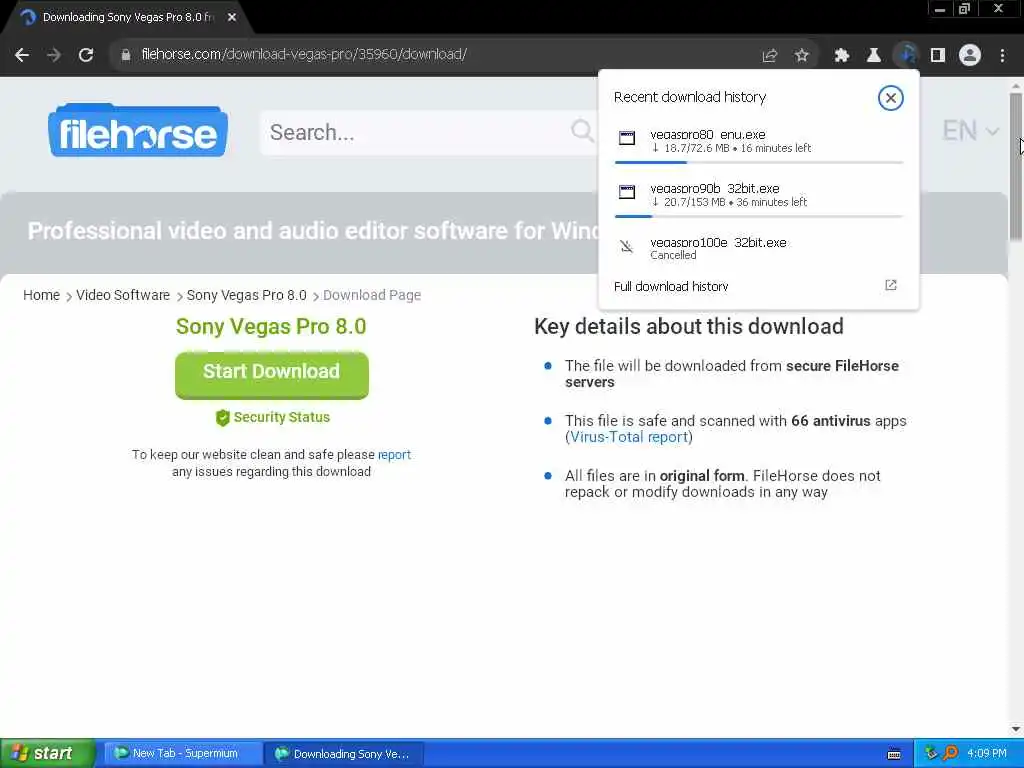
Task: Show the browser side panel
Action: [x=938, y=56]
